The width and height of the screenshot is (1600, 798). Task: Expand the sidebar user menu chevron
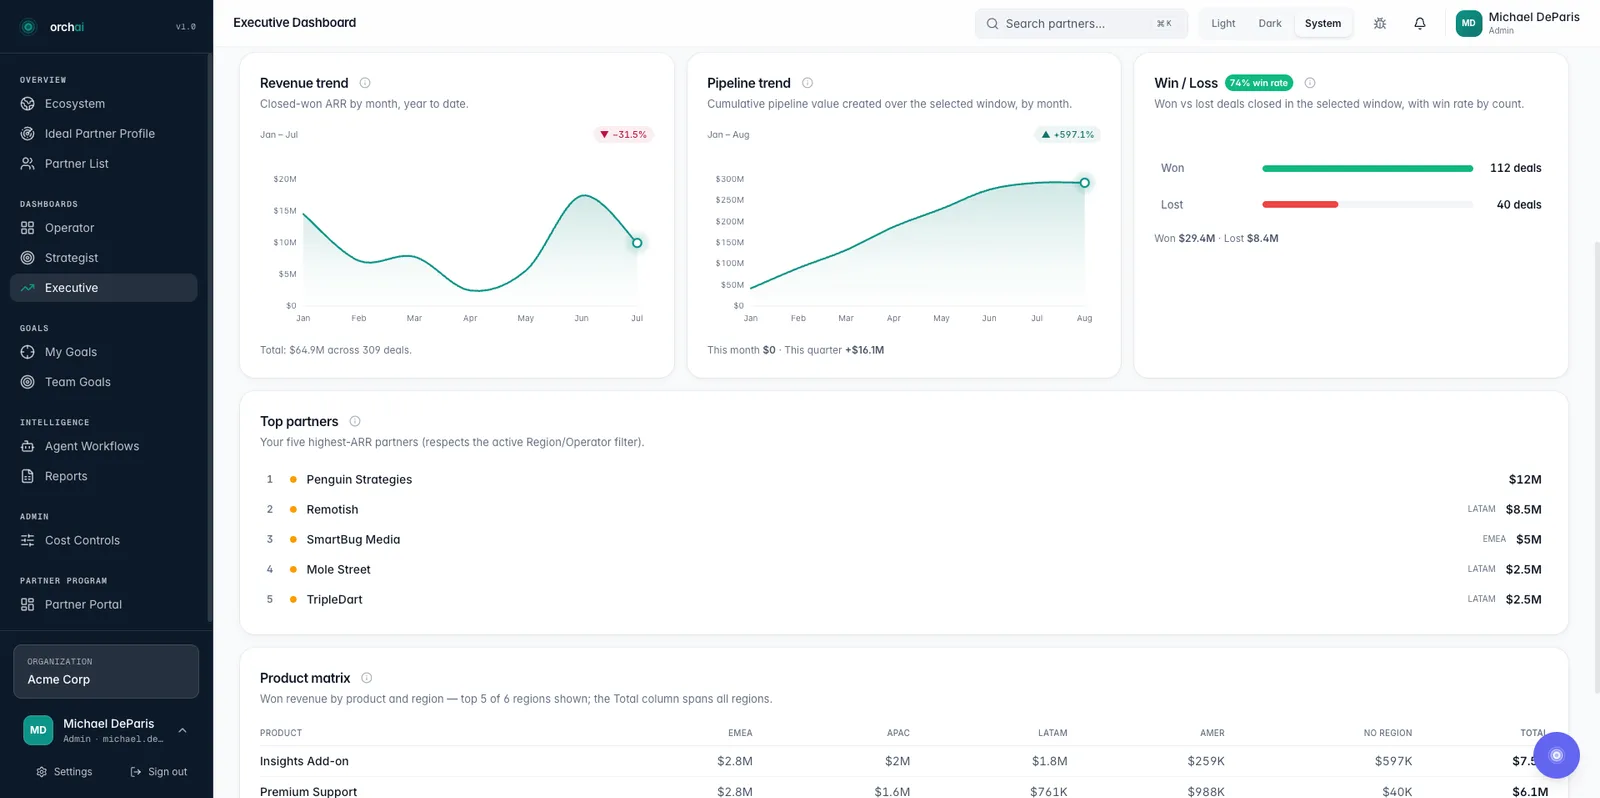[183, 731]
